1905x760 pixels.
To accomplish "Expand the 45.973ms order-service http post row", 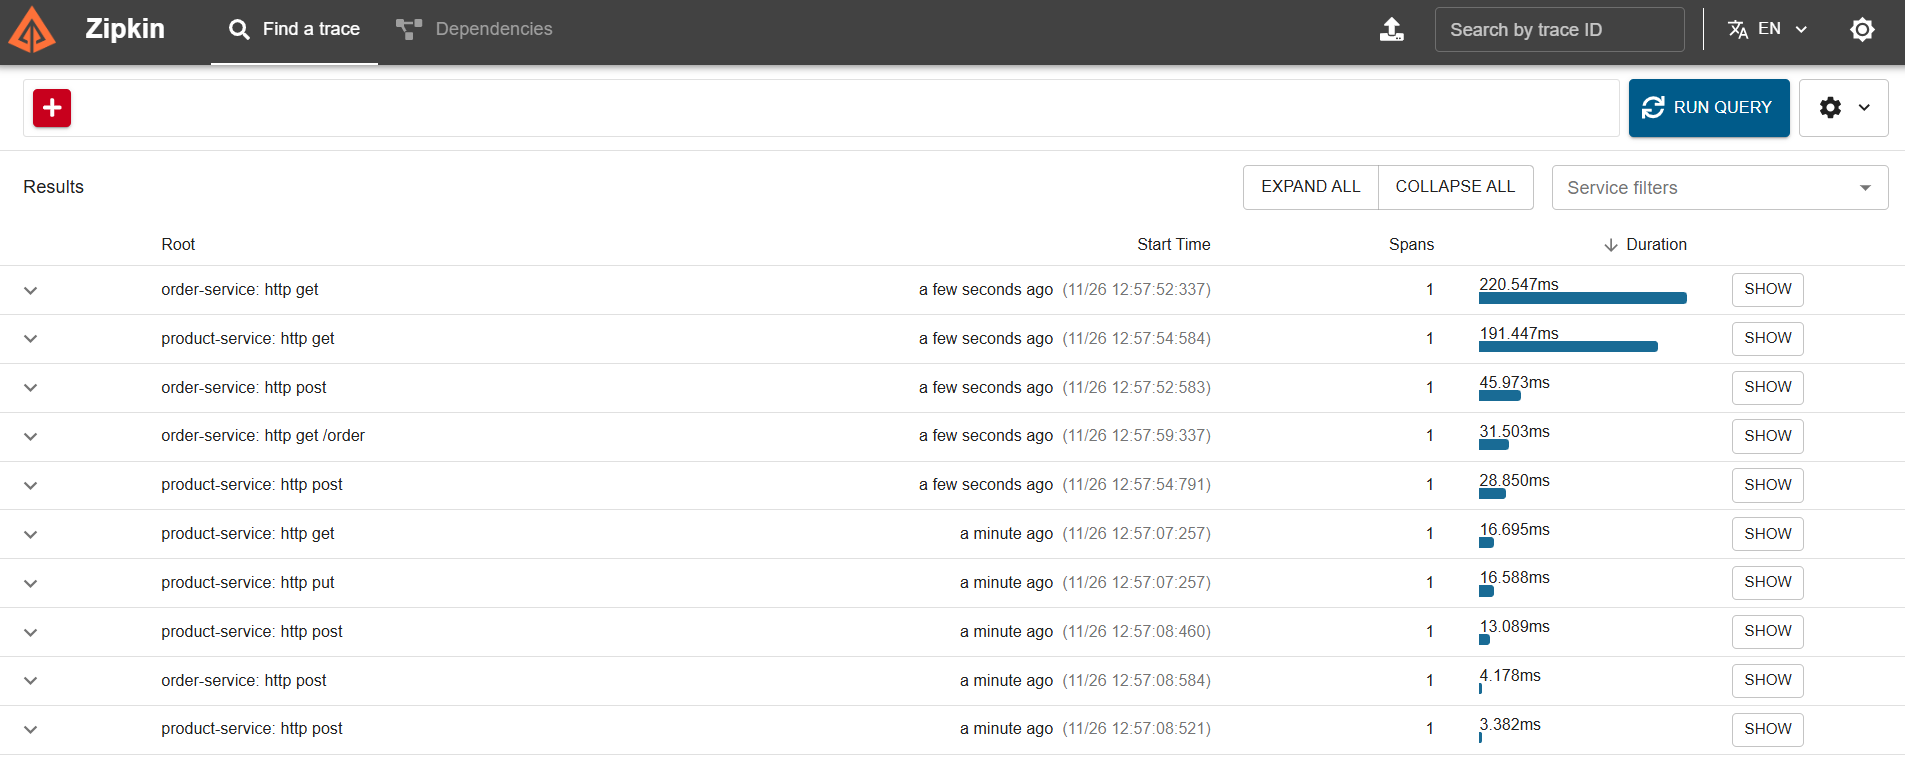I will pyautogui.click(x=31, y=388).
